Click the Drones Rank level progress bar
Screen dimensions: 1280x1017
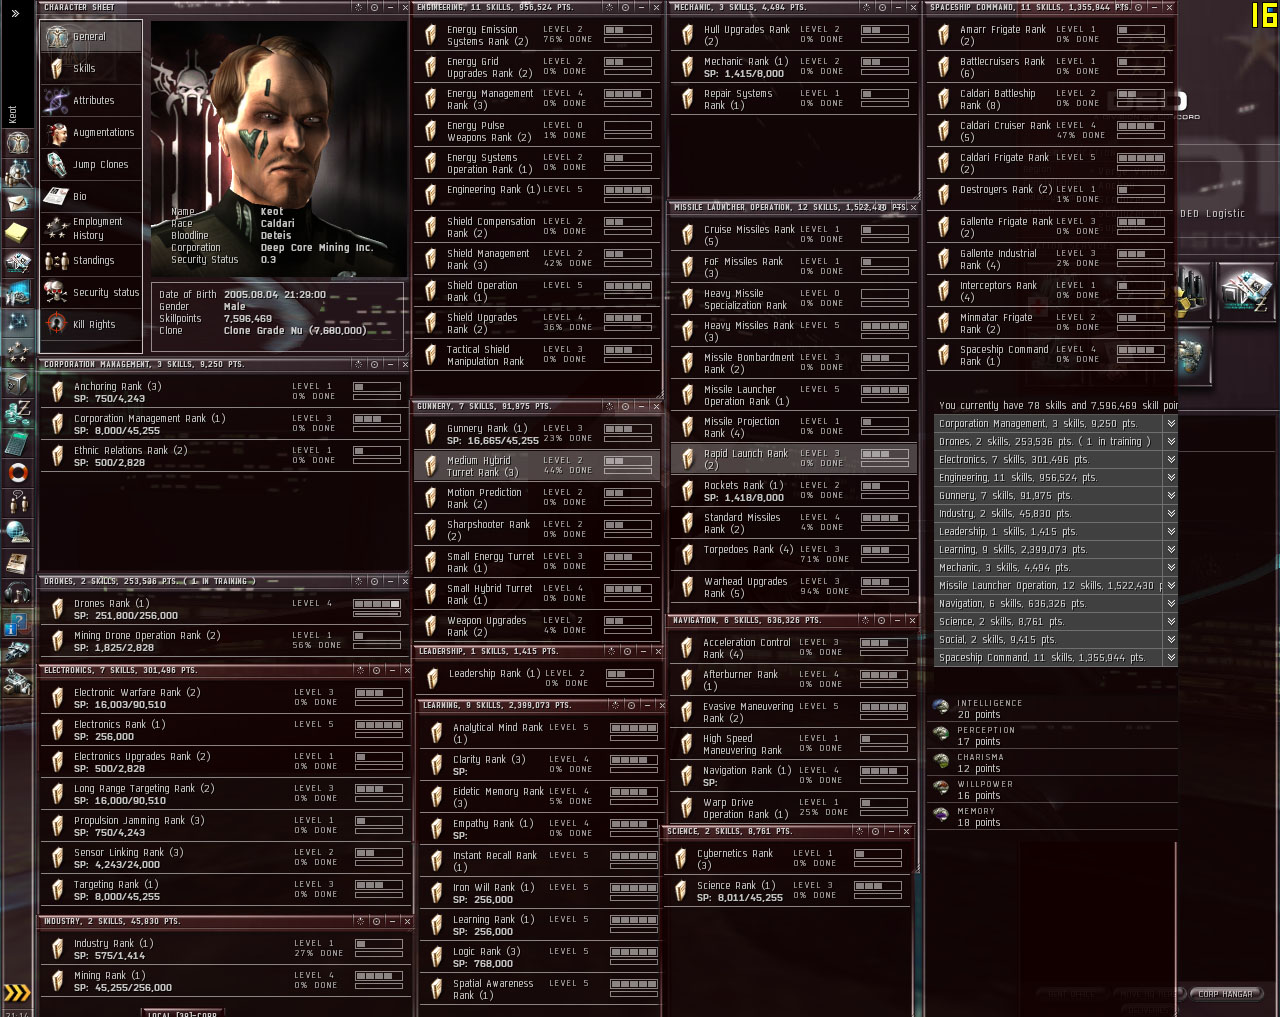(377, 604)
